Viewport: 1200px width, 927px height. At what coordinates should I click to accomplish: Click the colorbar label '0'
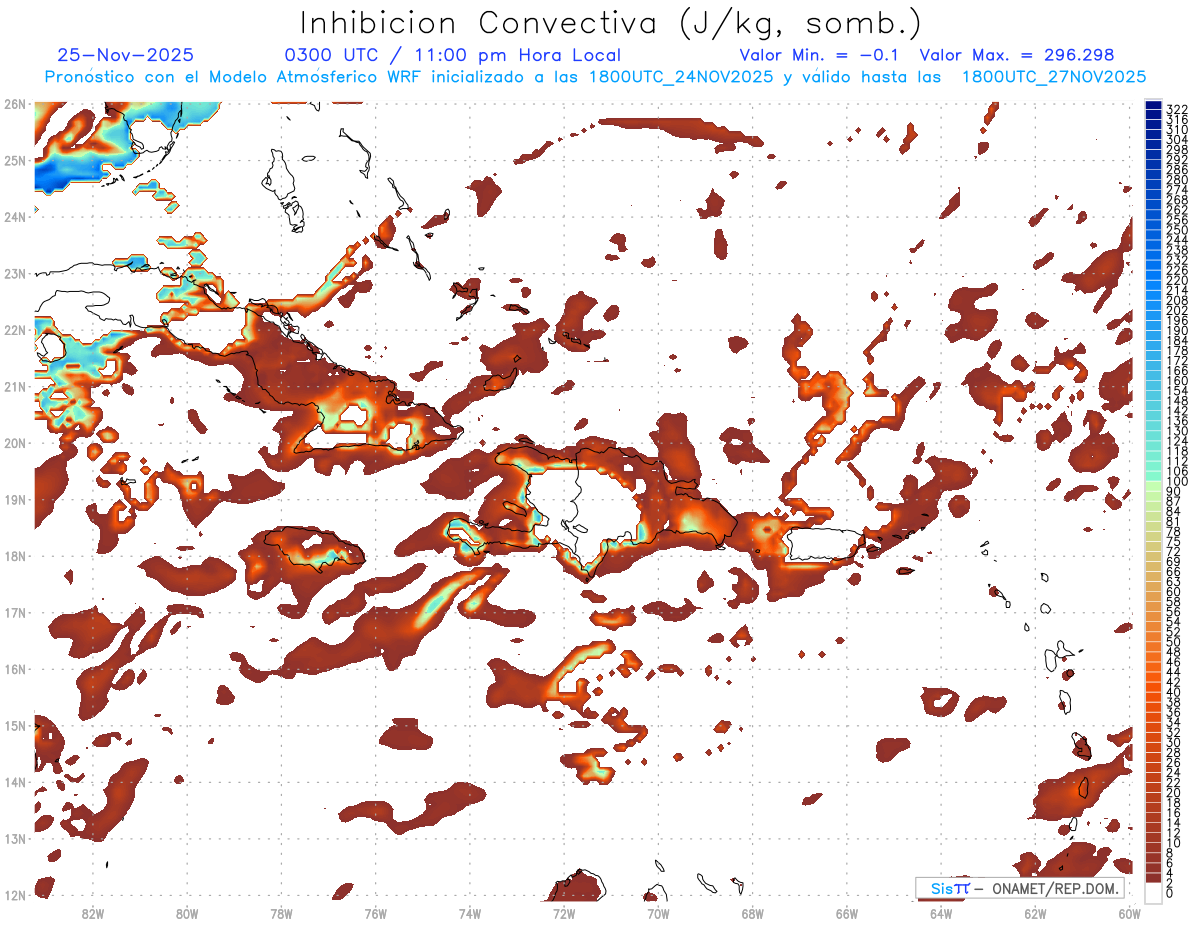[1170, 893]
